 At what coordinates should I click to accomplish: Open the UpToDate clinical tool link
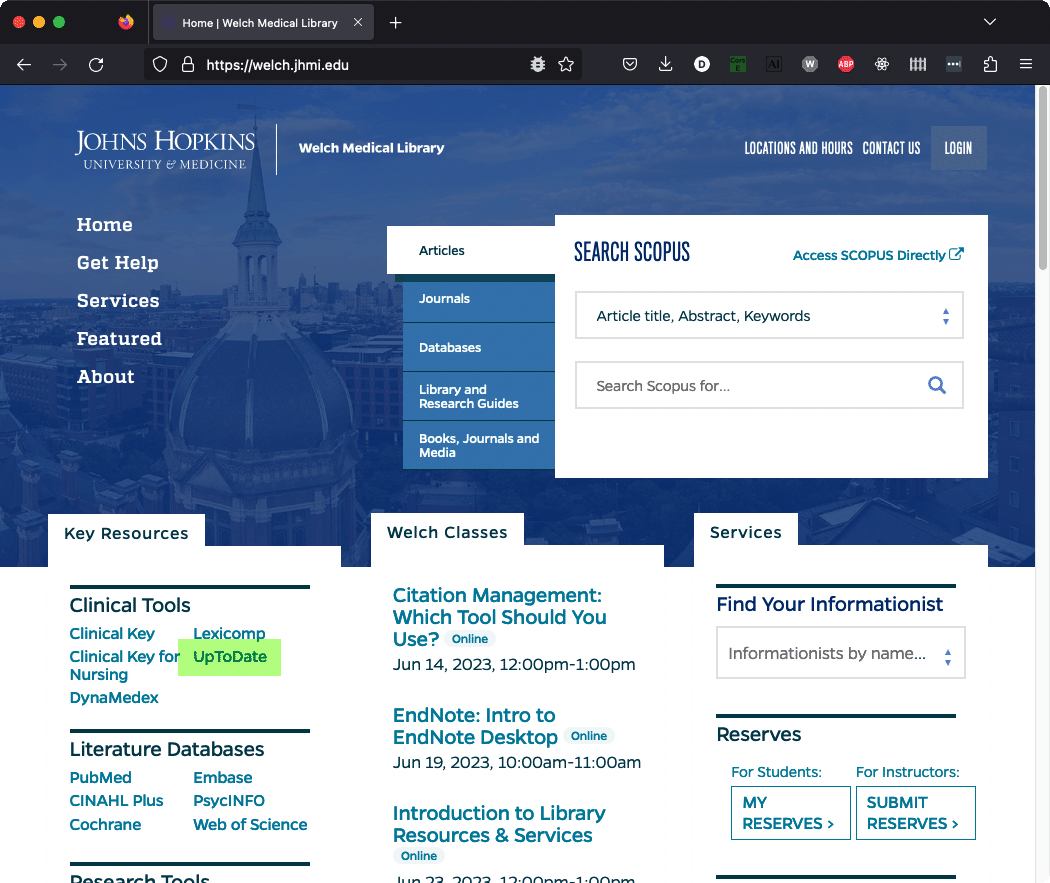[x=230, y=657]
